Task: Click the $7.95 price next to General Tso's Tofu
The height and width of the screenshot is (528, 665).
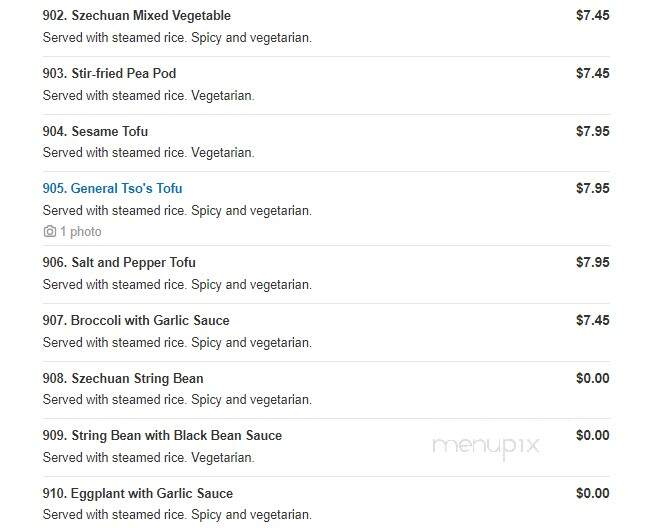Action: pyautogui.click(x=592, y=188)
